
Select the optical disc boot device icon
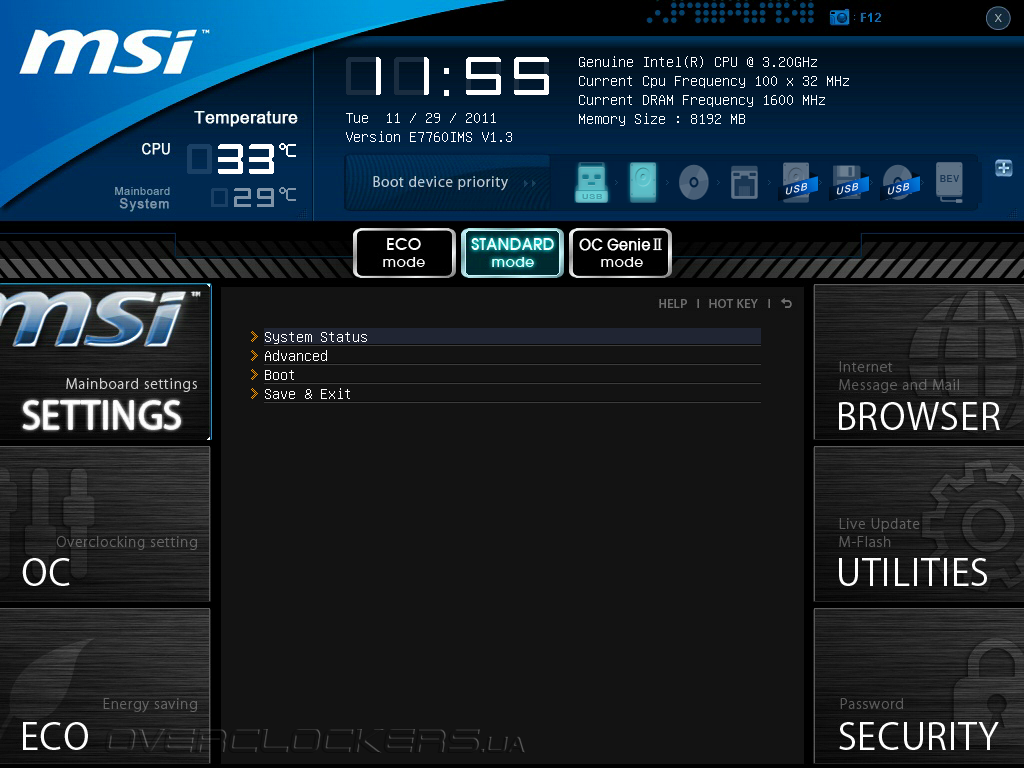pos(694,182)
